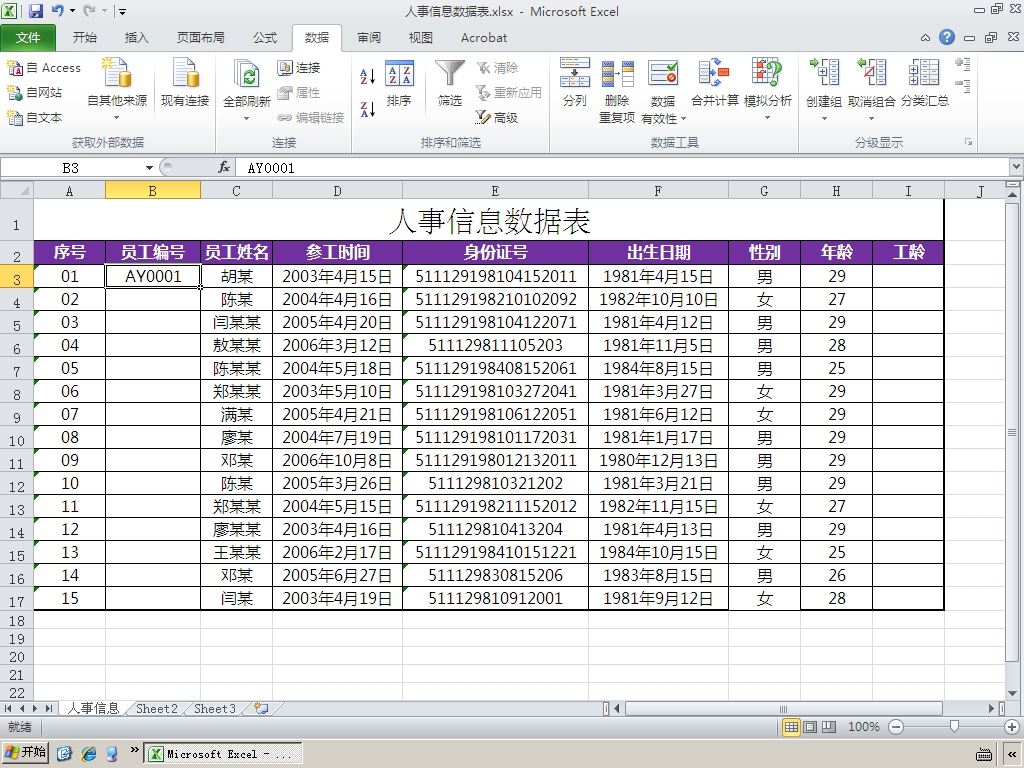Click Data Validation (数据有效性) icon
Image resolution: width=1024 pixels, height=768 pixels.
(663, 73)
